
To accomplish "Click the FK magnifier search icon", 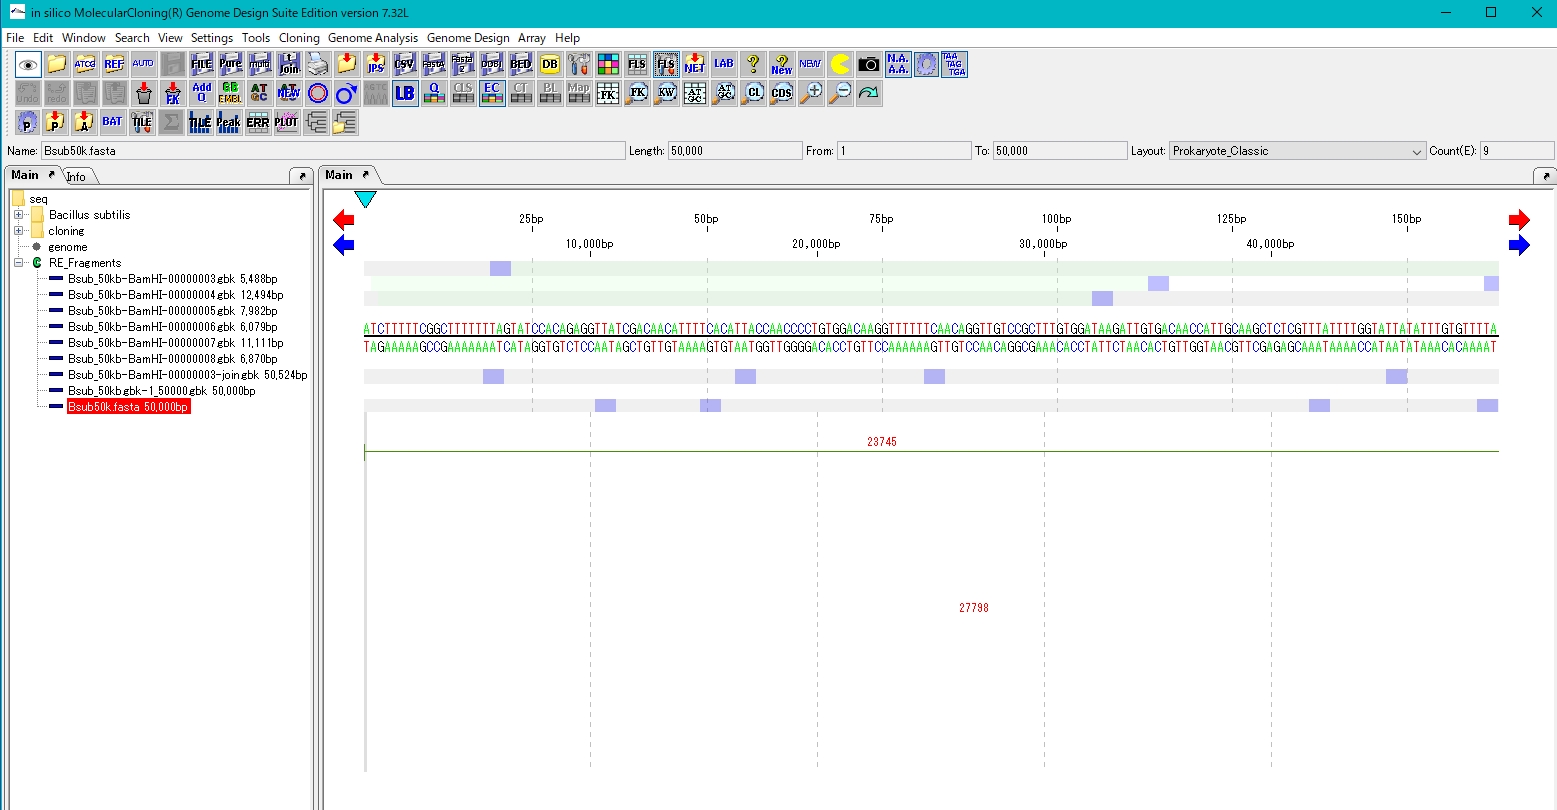I will click(x=636, y=94).
